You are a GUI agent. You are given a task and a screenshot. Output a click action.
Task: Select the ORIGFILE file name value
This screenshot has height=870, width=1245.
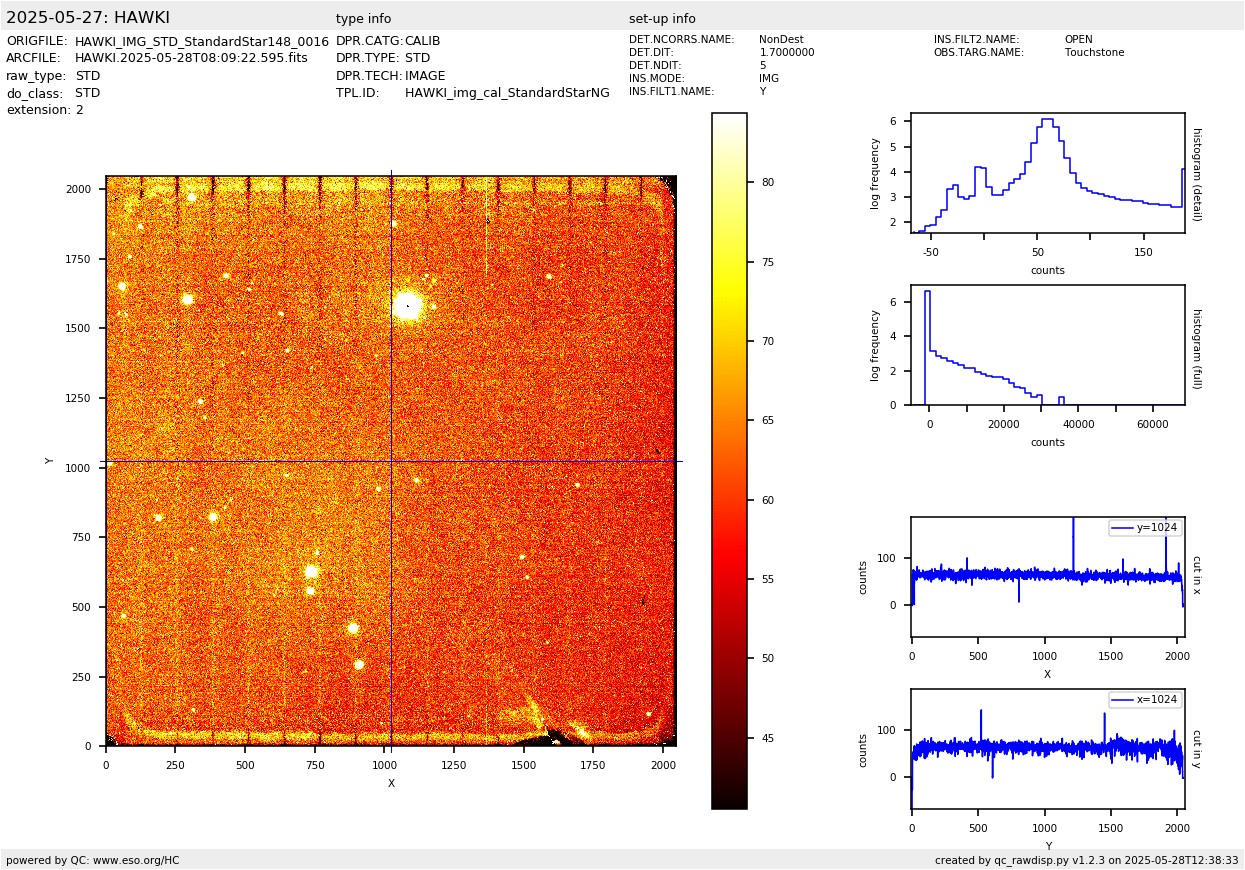(x=201, y=41)
